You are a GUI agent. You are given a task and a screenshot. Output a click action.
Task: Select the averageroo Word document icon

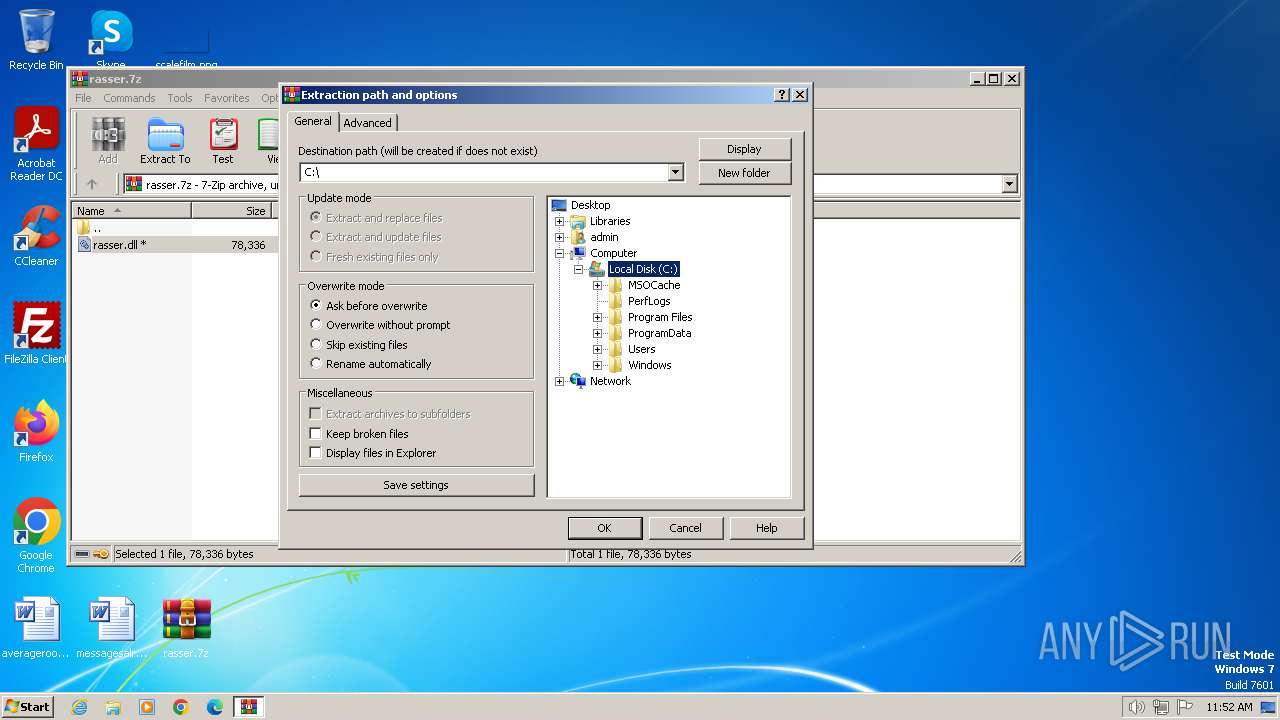[x=36, y=628]
